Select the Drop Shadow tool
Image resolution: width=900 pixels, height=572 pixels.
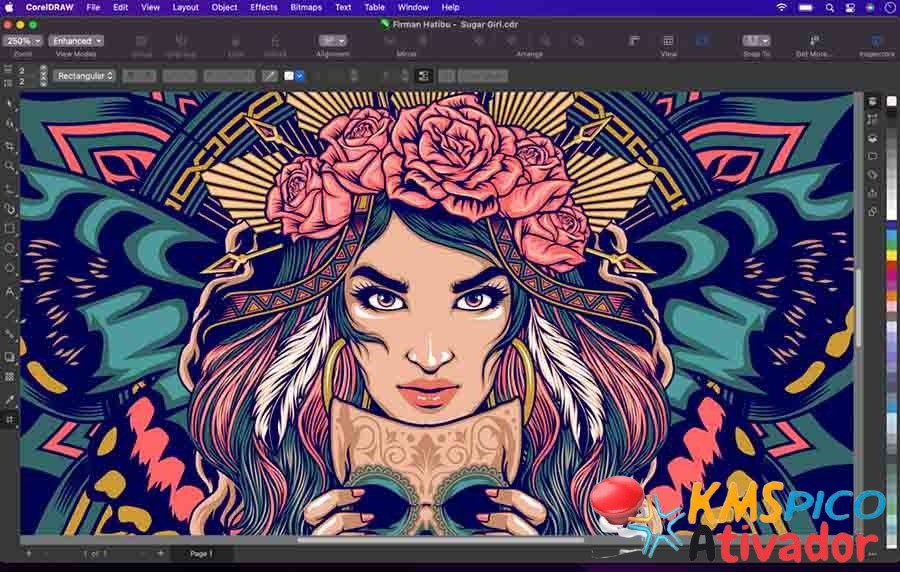click(x=10, y=357)
